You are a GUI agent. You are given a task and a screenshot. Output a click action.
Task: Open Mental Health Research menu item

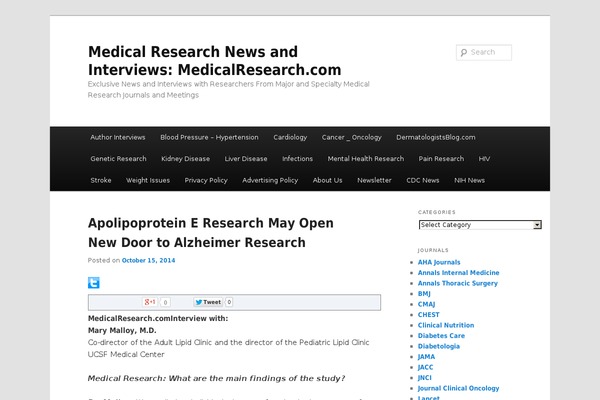click(366, 159)
